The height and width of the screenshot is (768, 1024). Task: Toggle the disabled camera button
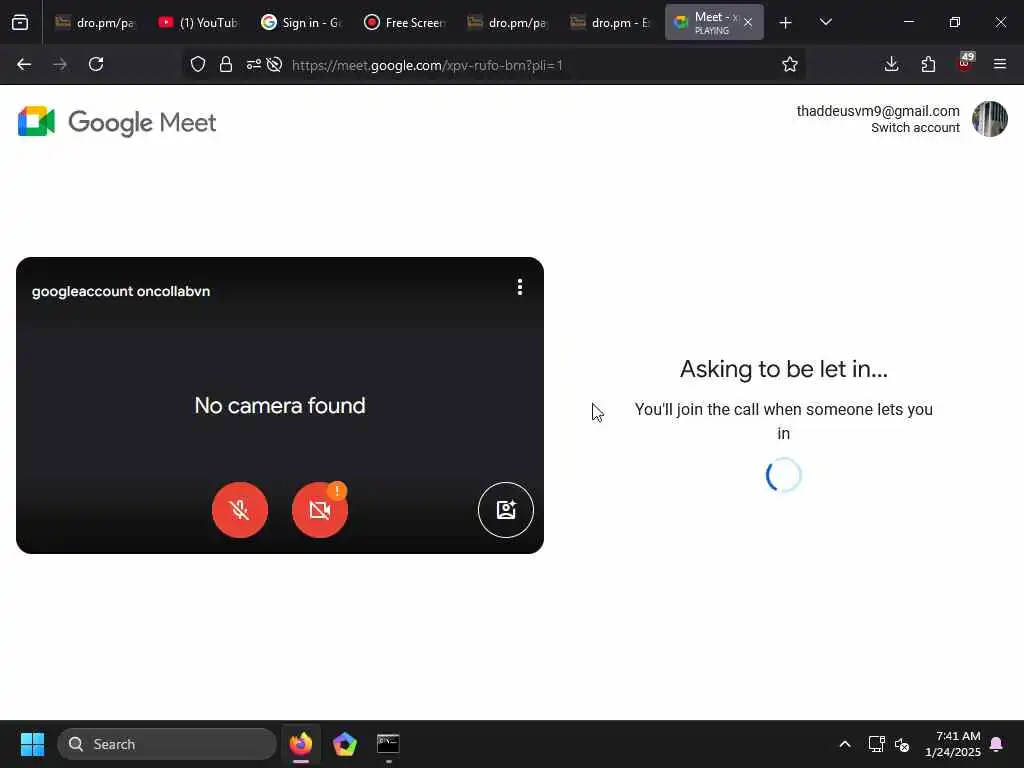click(x=319, y=510)
